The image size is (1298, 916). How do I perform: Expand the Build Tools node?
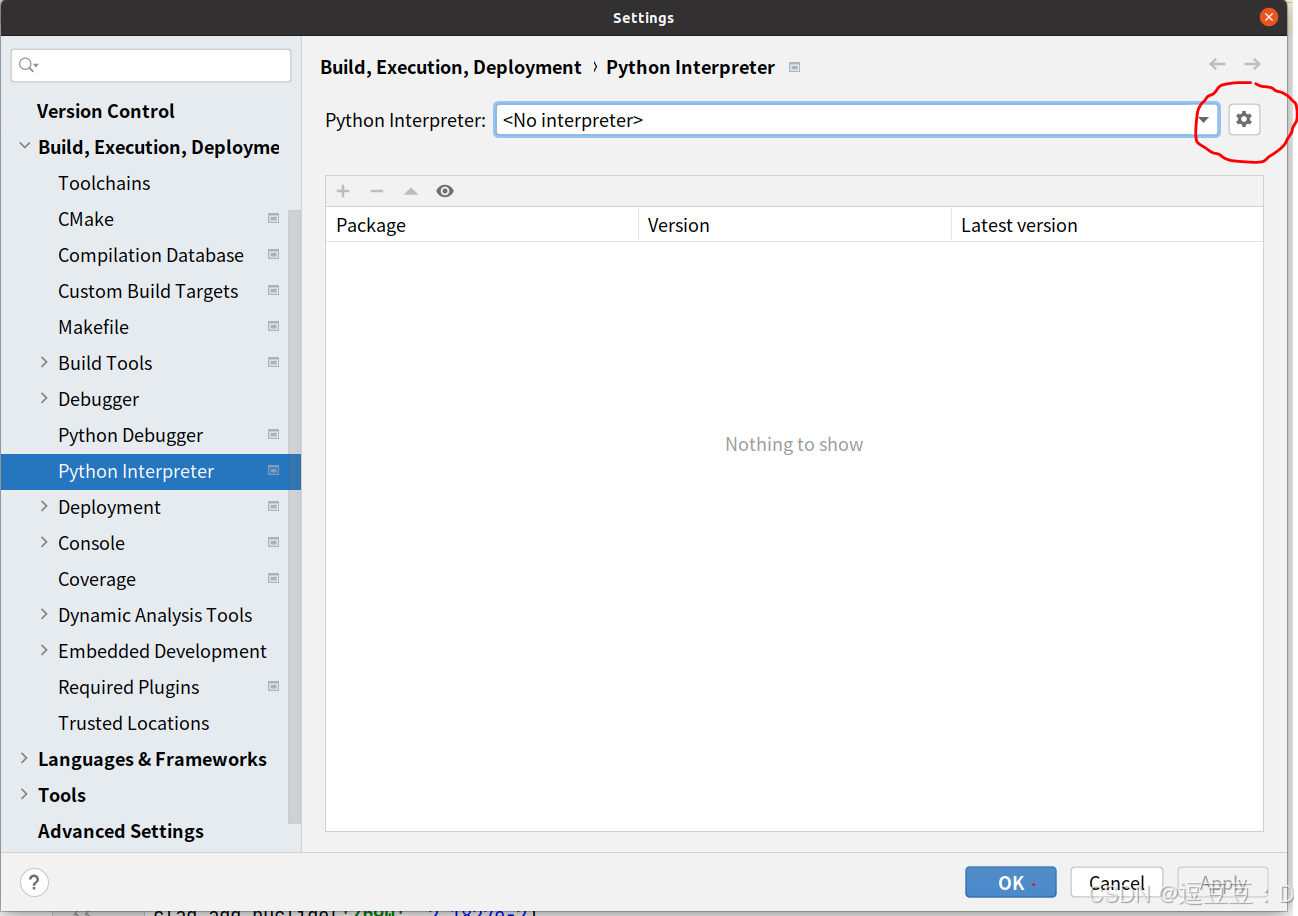43,362
